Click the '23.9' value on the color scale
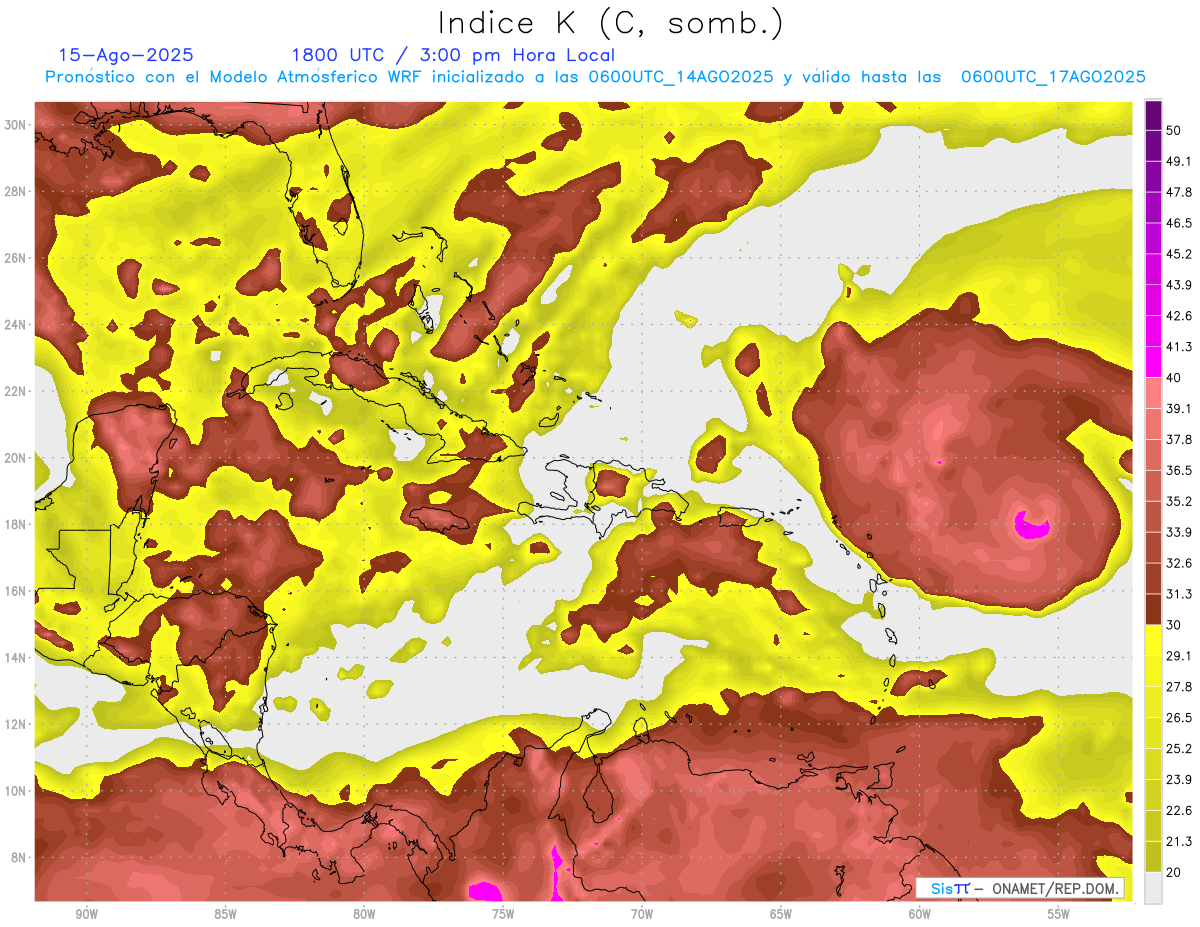Screen dimensions: 1200x927 [x=1178, y=780]
